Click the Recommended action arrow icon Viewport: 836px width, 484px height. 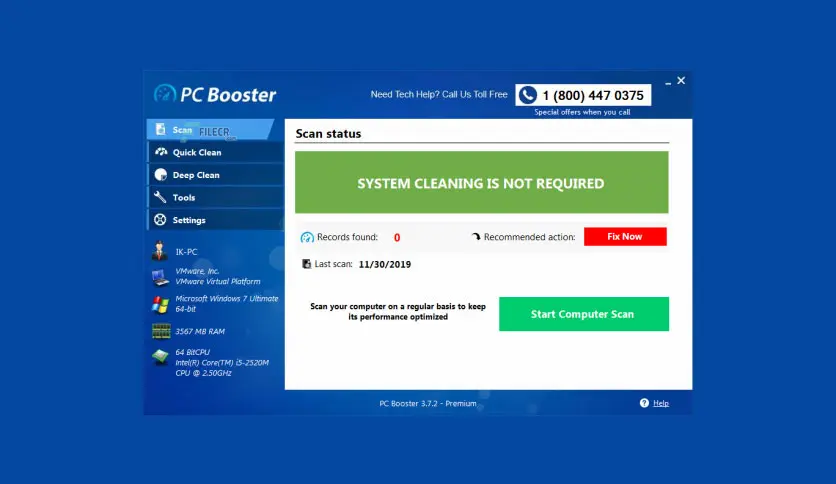476,236
